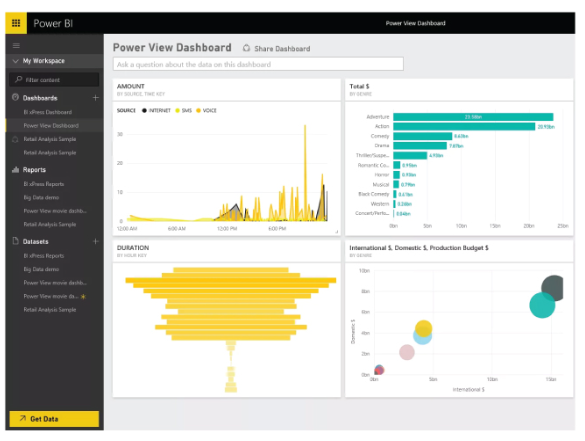Click the yellow star on Power View movie dataset
The width and height of the screenshot is (585, 441).
(x=83, y=297)
